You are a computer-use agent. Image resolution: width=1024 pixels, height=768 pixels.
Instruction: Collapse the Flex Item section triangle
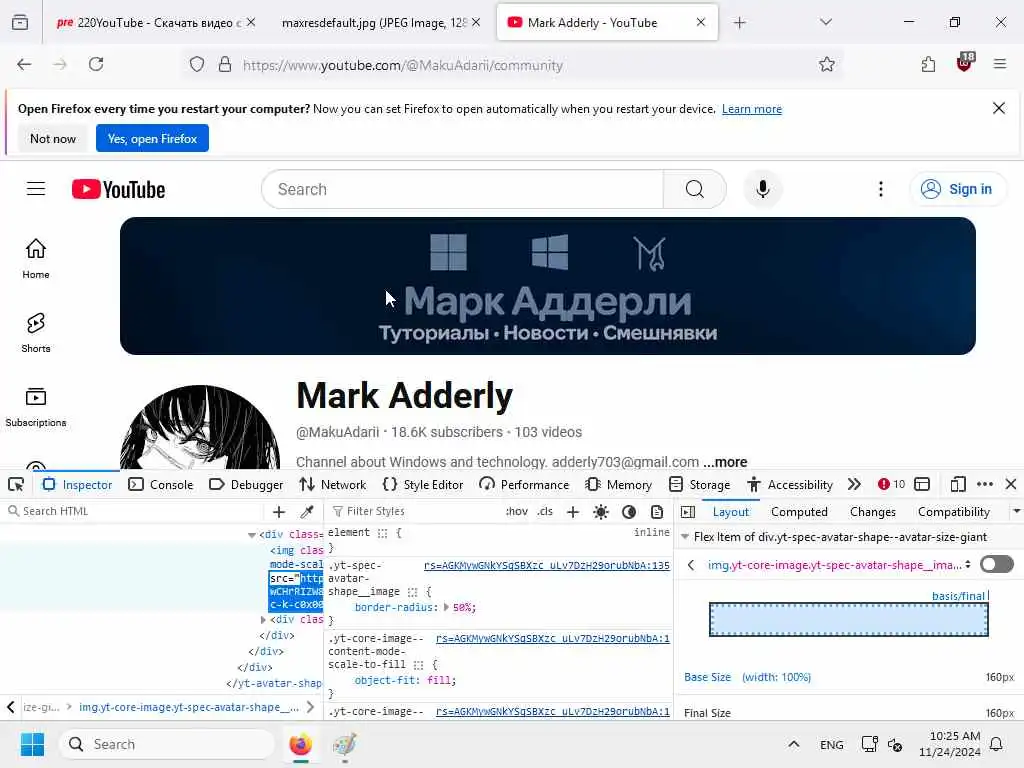(x=685, y=537)
